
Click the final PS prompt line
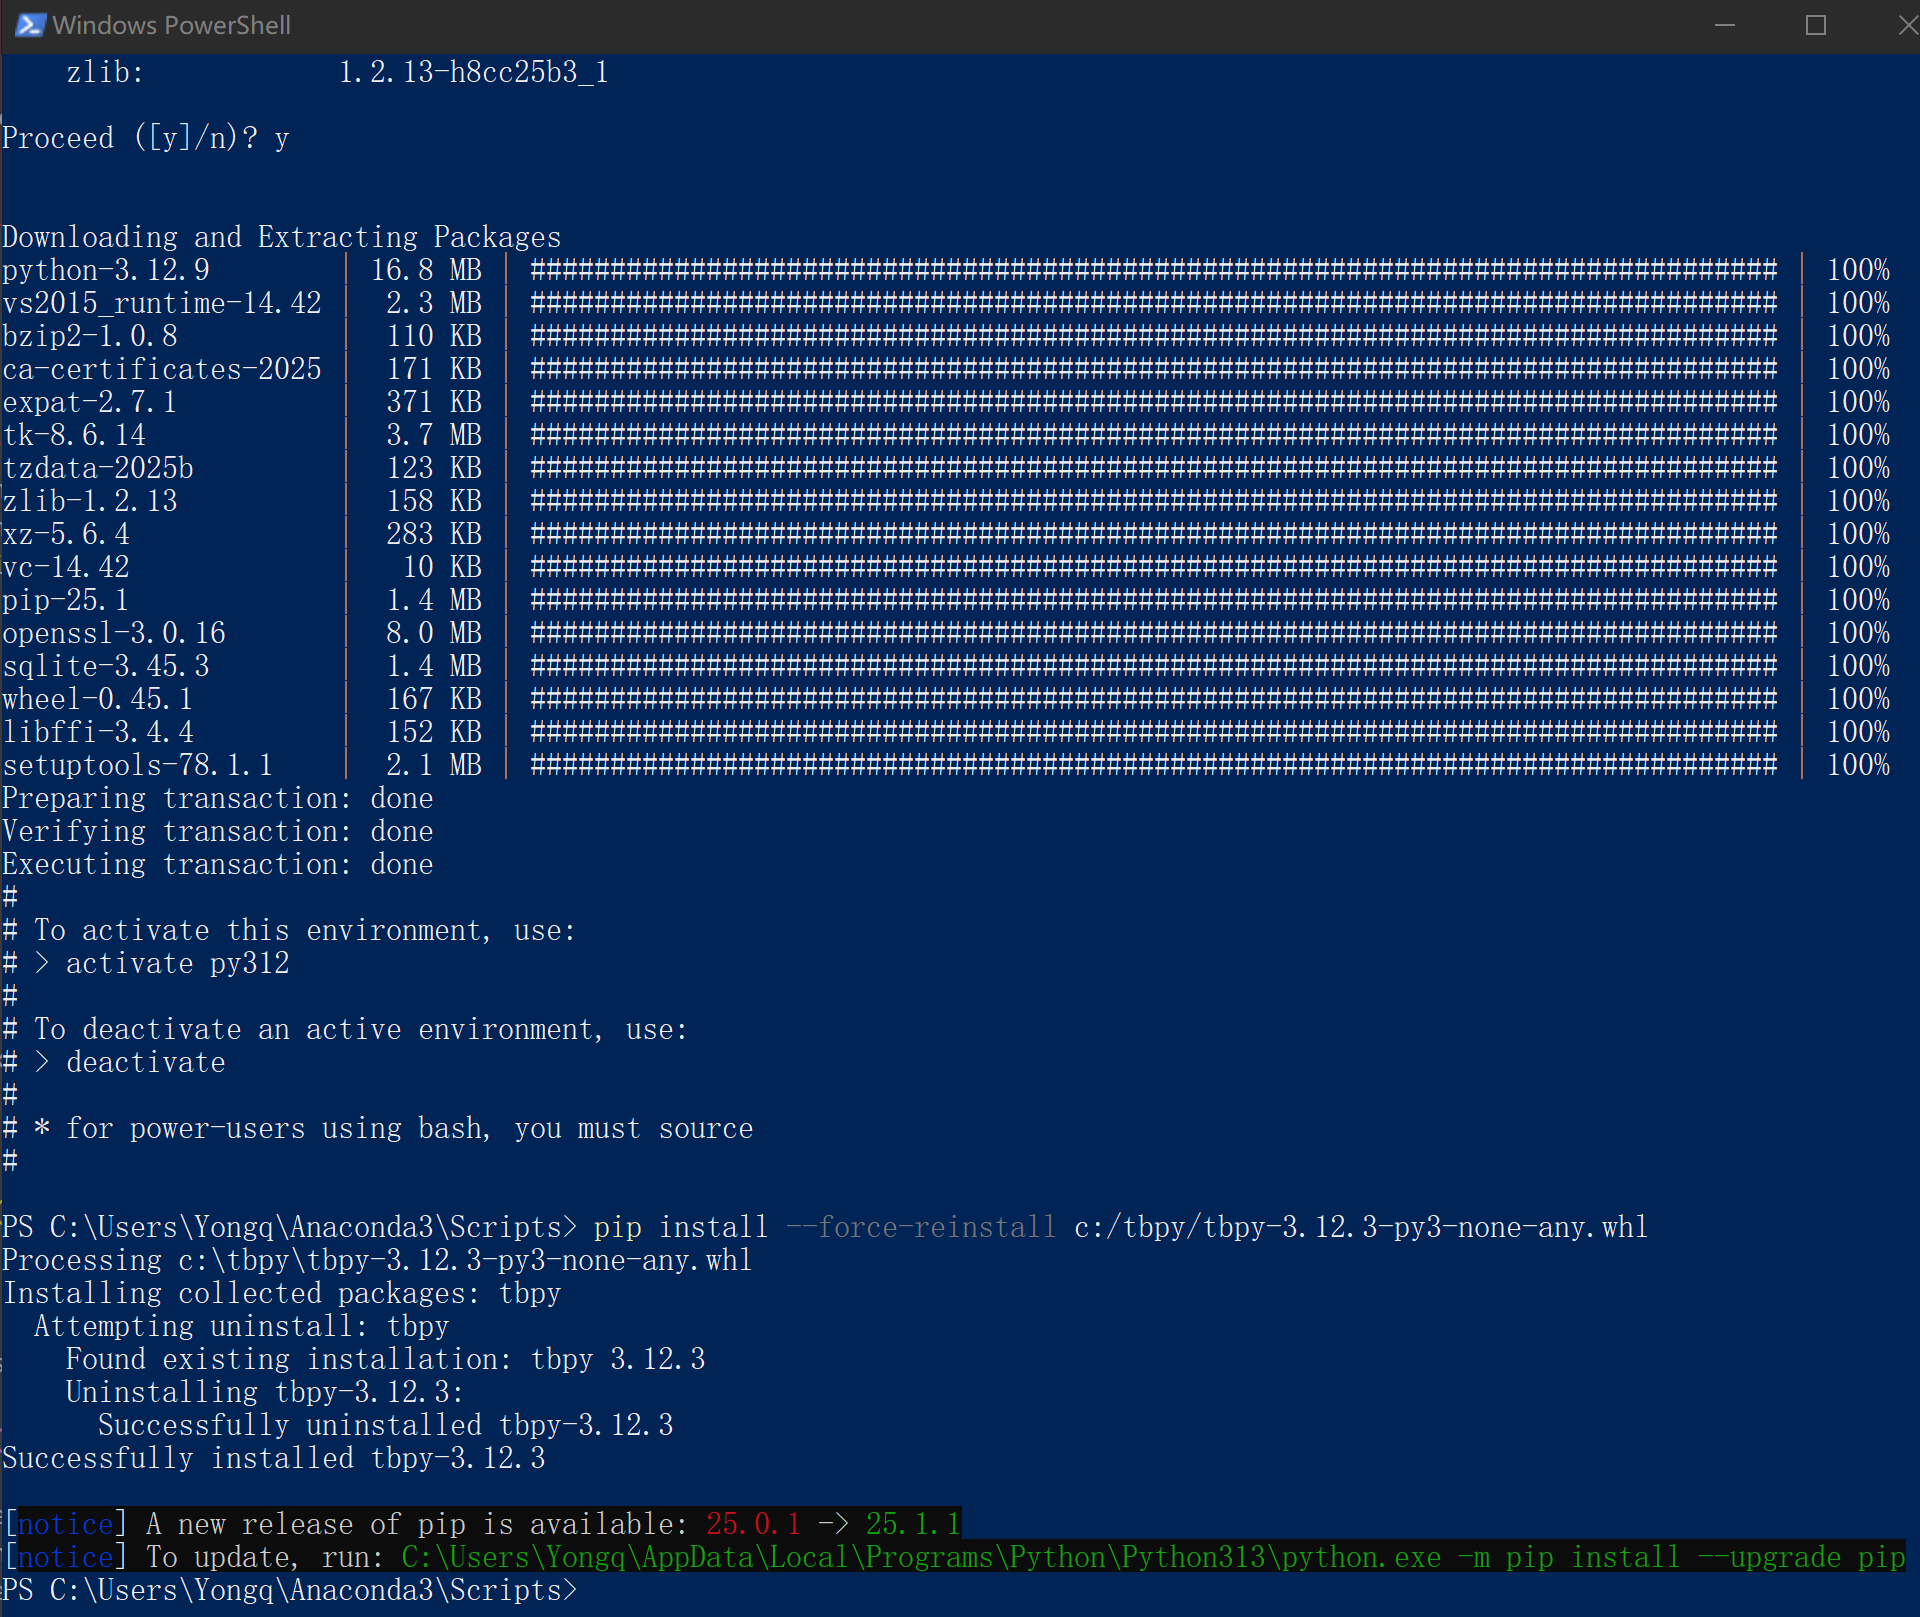[290, 1590]
